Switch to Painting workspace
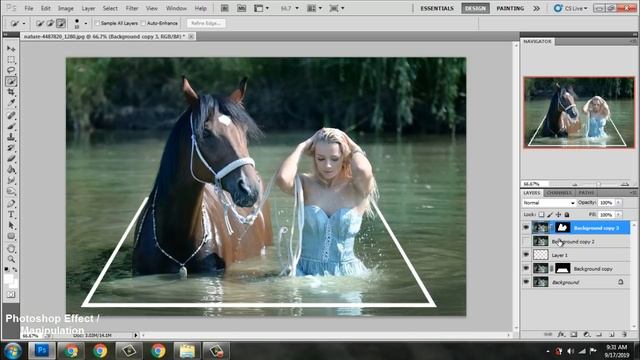The width and height of the screenshot is (640, 360). coord(510,8)
